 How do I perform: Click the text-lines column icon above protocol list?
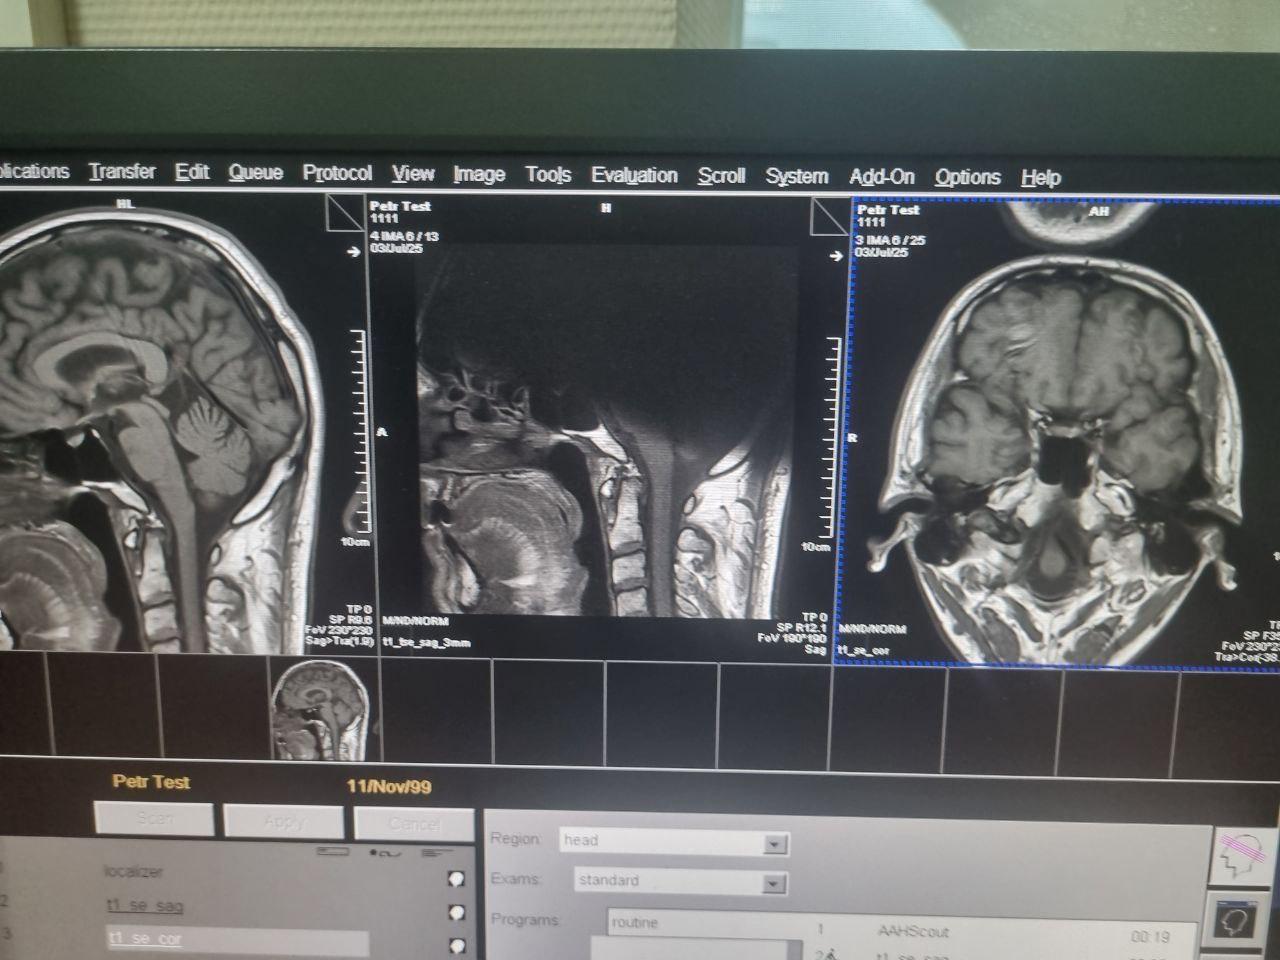tap(436, 852)
